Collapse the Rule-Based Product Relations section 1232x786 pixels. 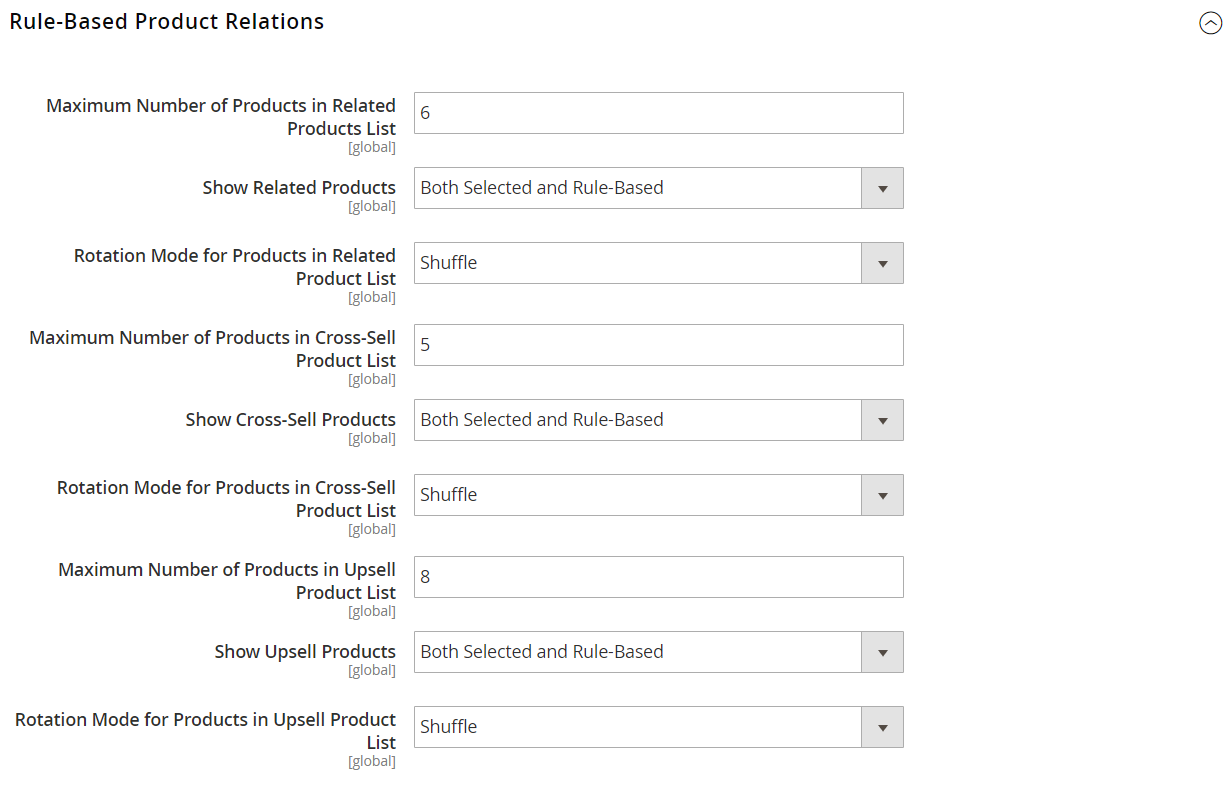[x=1210, y=23]
